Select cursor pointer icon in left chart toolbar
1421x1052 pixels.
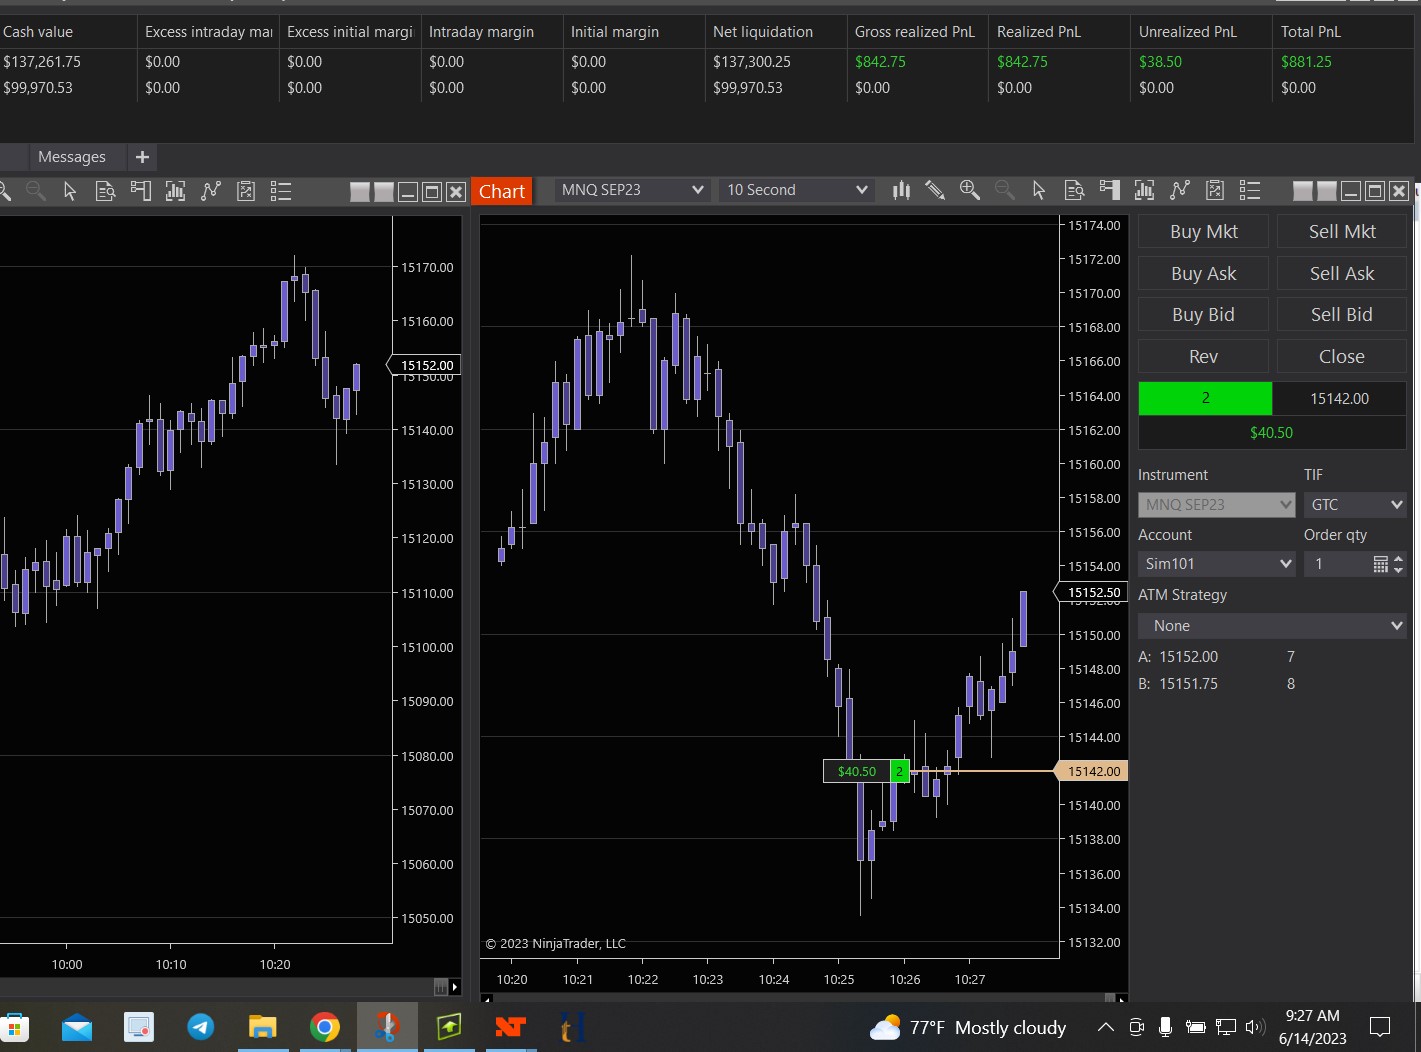coord(70,191)
